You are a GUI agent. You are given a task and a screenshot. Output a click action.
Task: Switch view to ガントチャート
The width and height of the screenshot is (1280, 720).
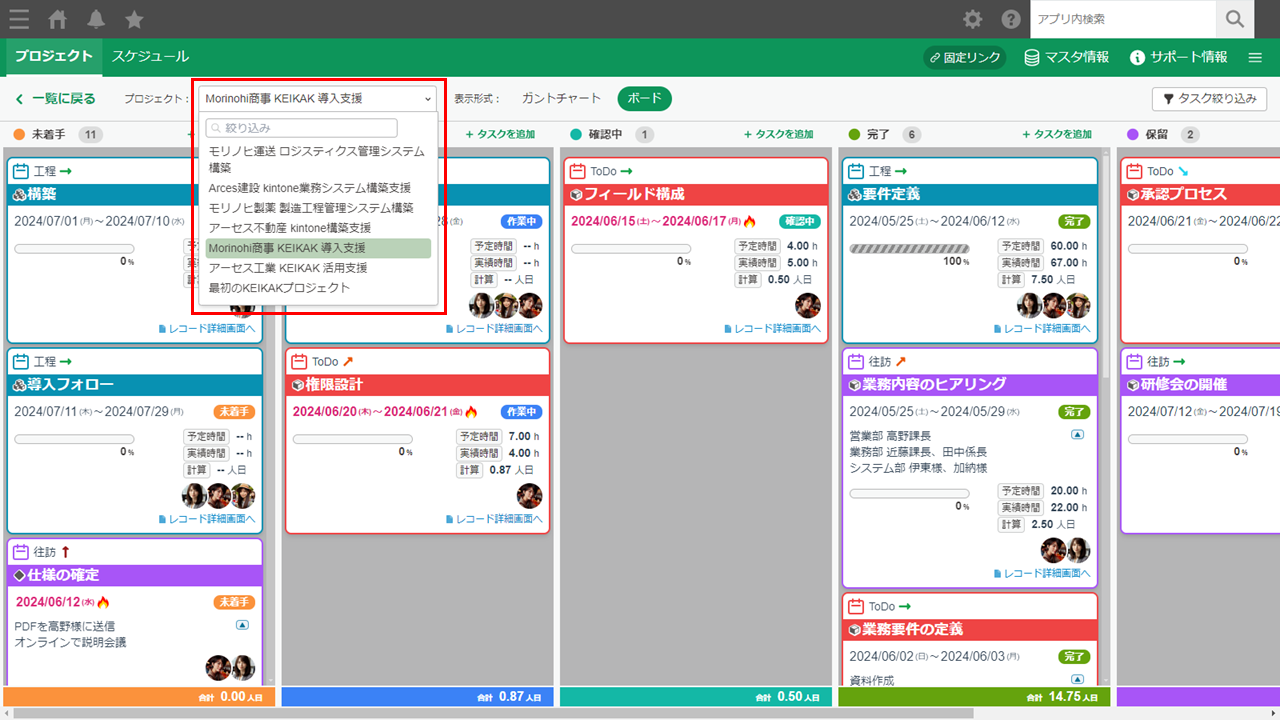pyautogui.click(x=562, y=98)
